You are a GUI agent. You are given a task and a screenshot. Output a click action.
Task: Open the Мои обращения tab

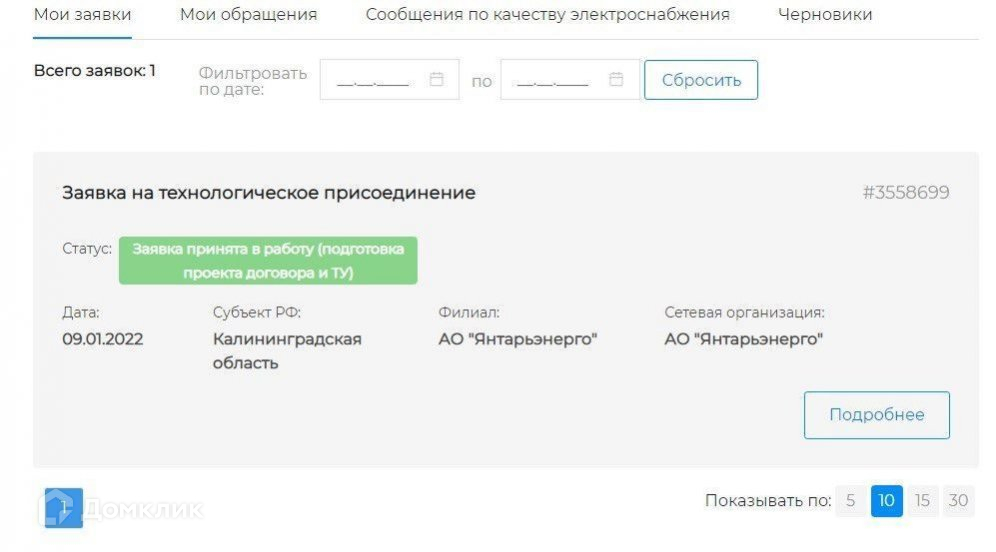248,15
